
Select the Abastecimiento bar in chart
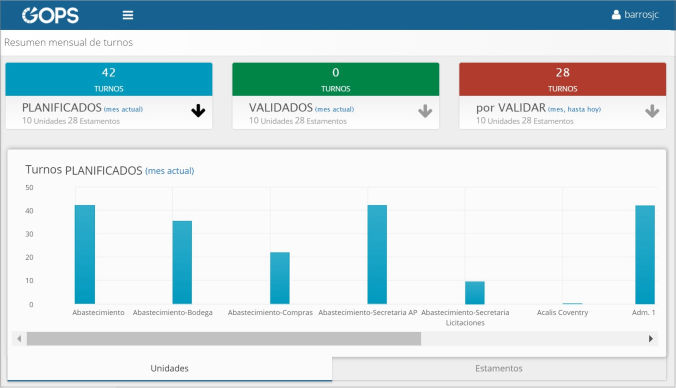pyautogui.click(x=85, y=254)
